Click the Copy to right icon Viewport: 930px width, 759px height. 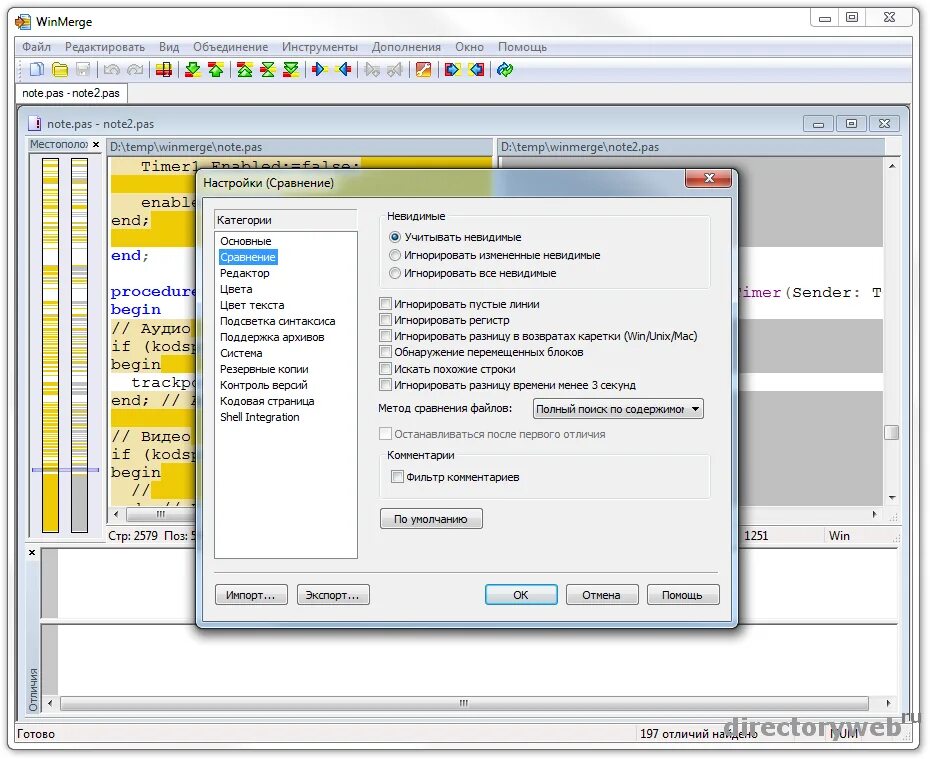[x=320, y=69]
